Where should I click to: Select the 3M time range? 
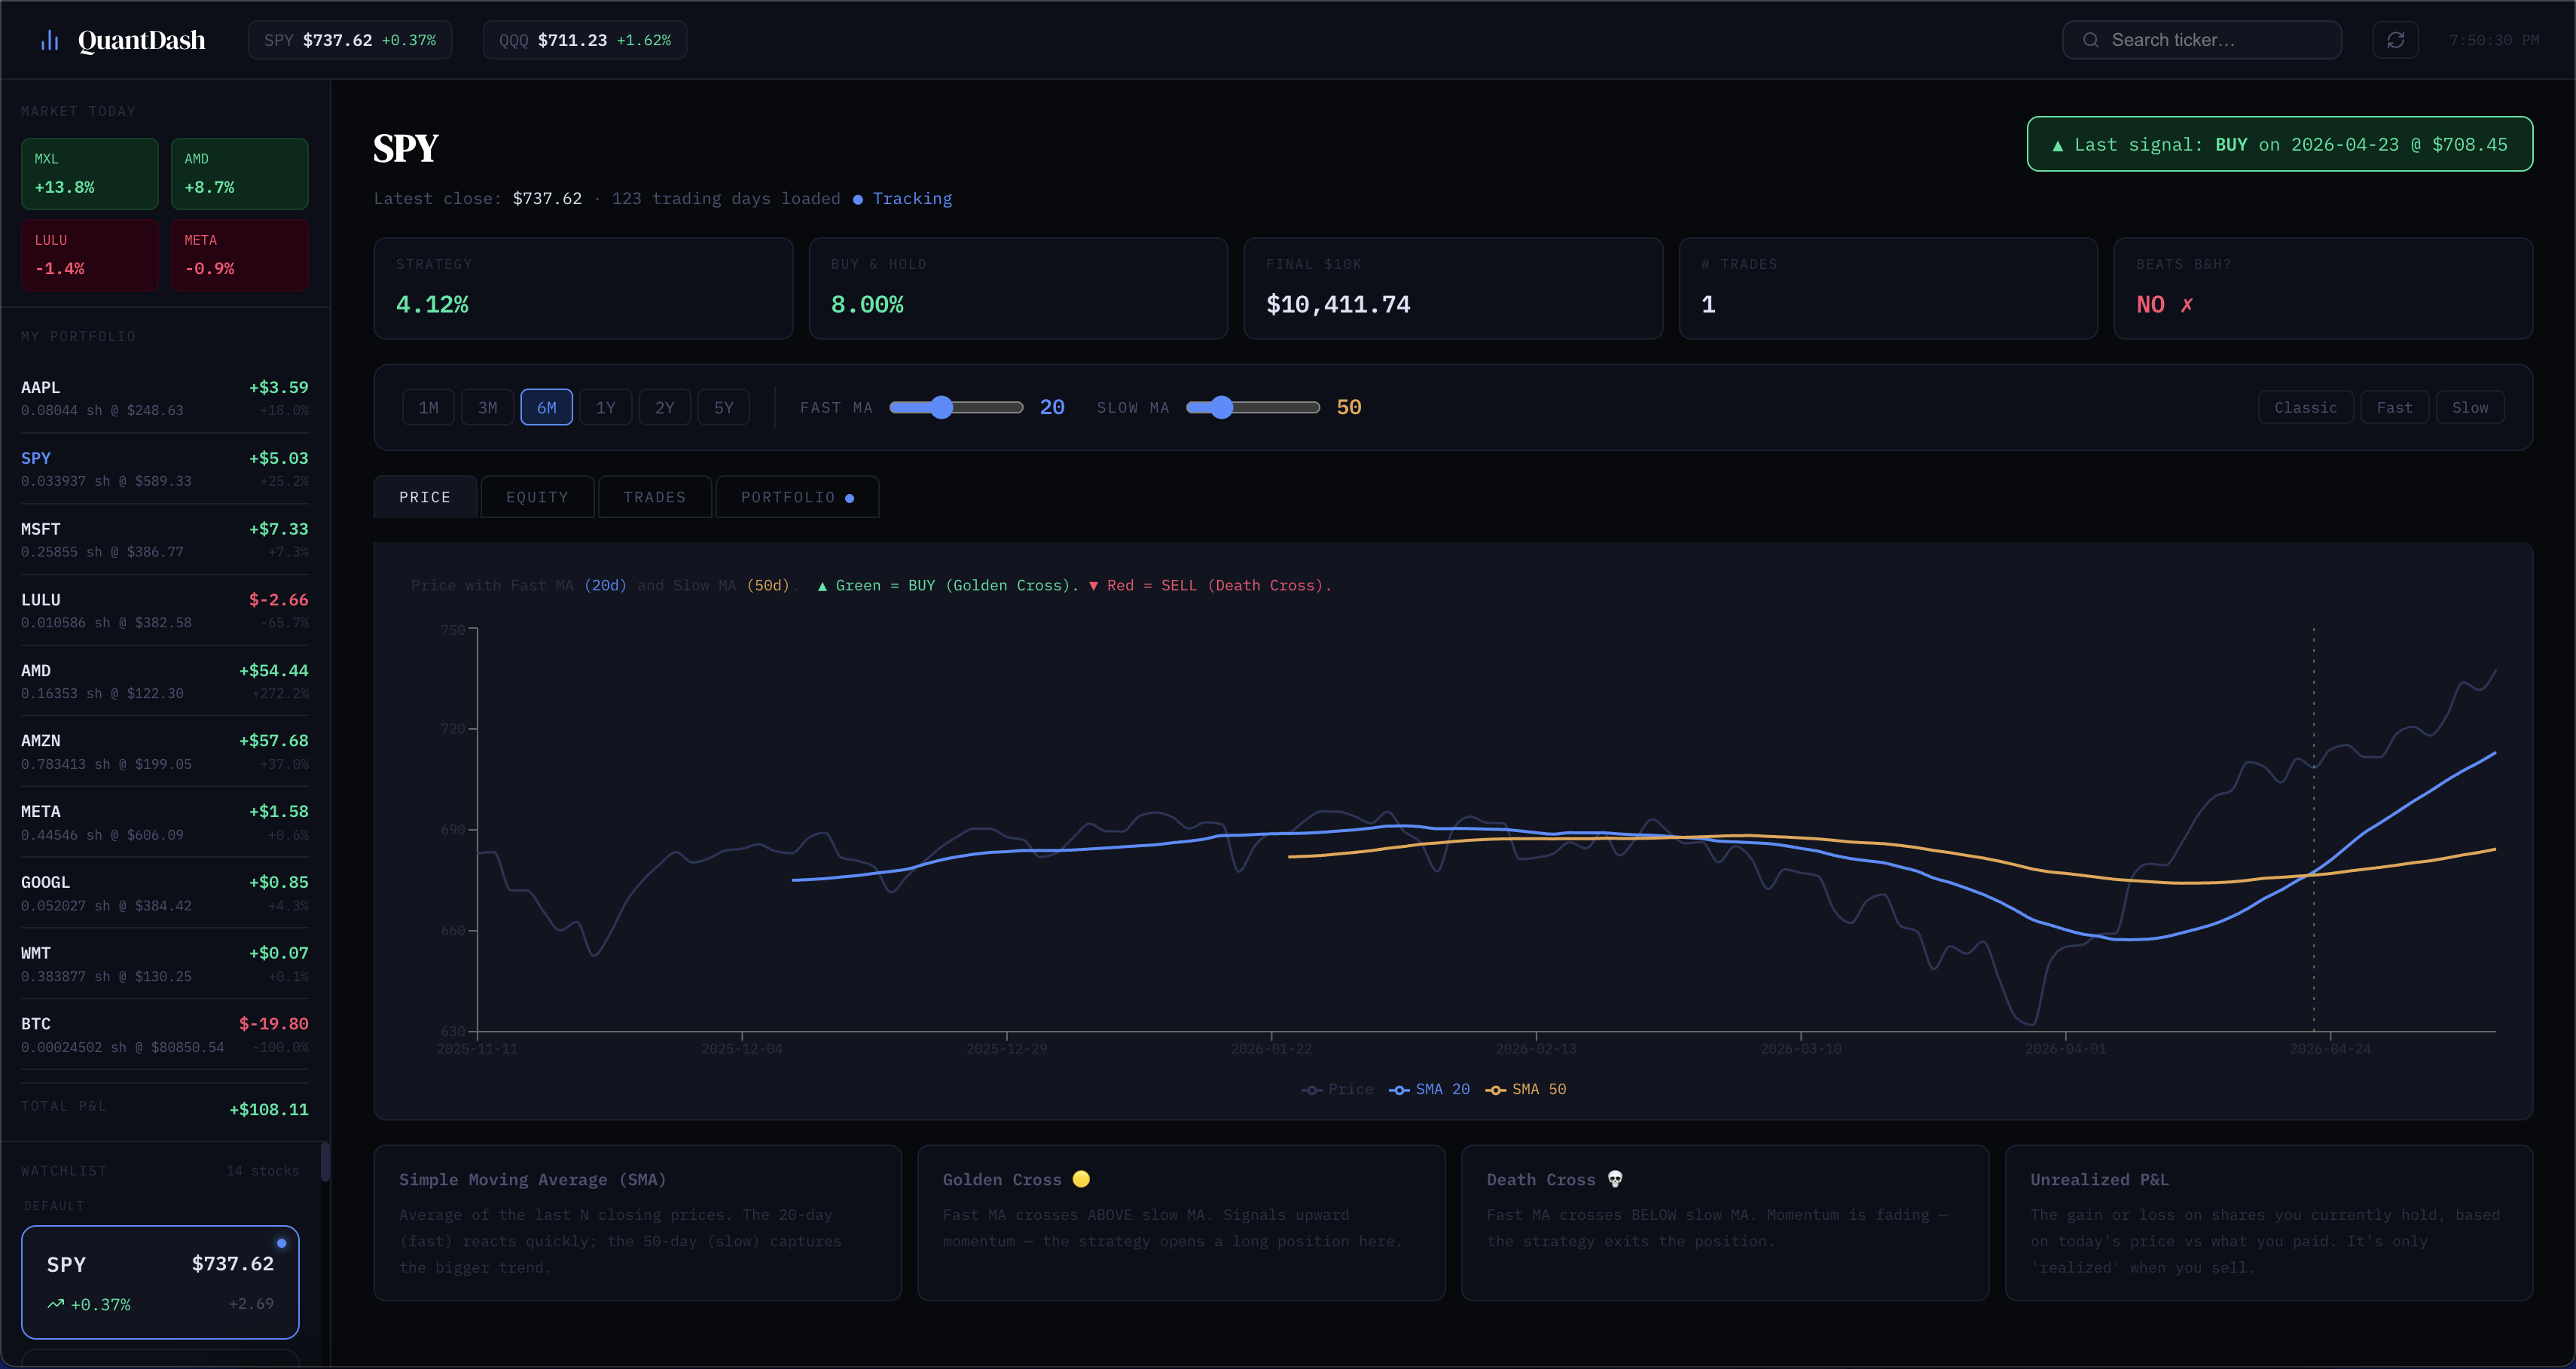(487, 407)
